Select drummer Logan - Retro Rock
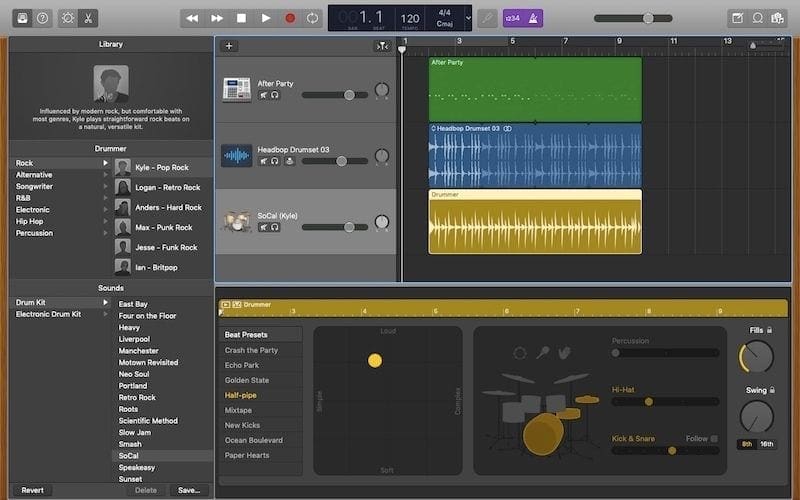This screenshot has height=500, width=800. [x=163, y=187]
